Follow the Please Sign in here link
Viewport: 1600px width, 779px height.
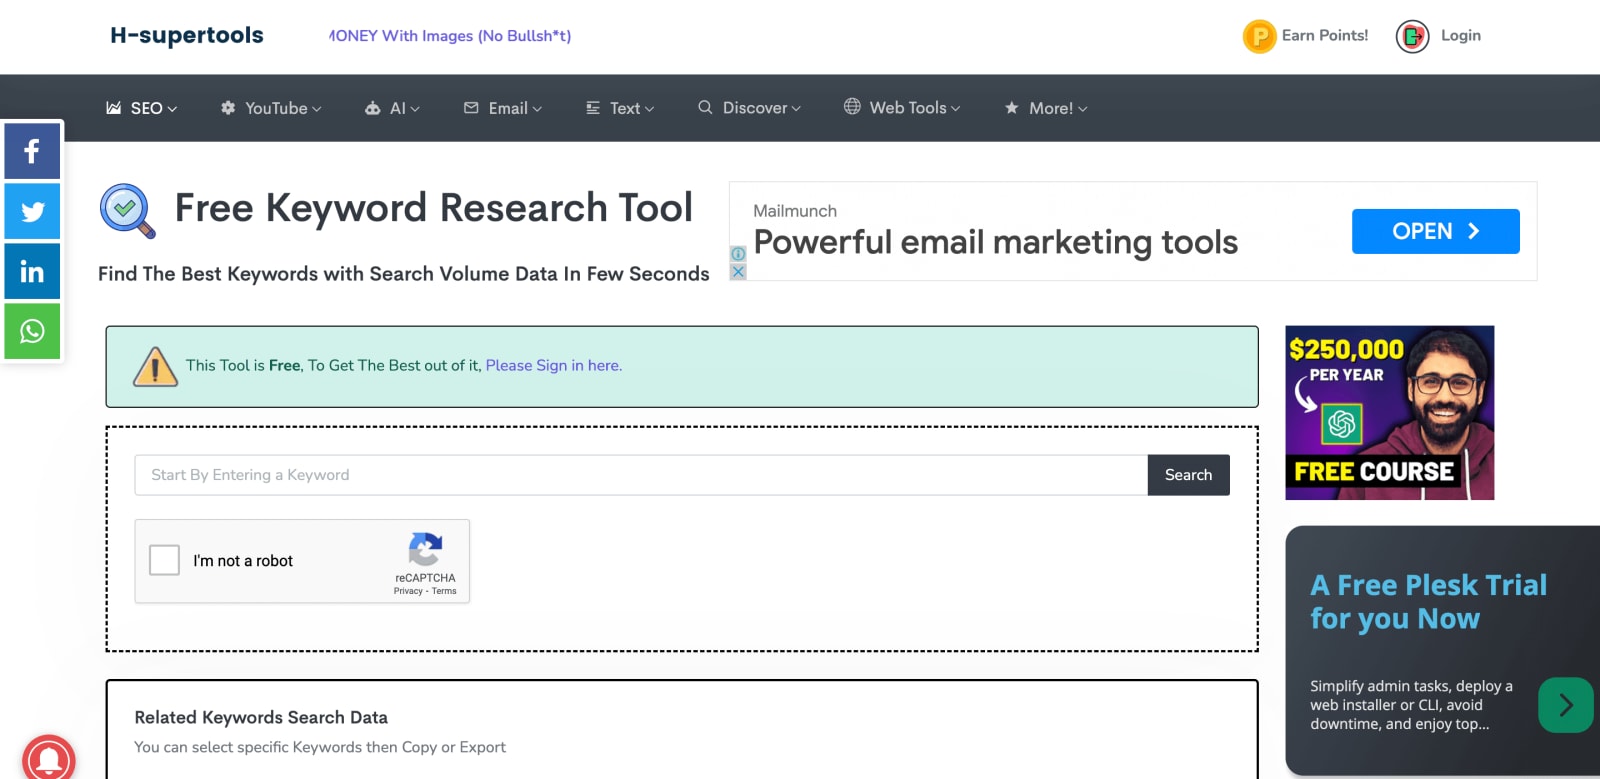554,366
